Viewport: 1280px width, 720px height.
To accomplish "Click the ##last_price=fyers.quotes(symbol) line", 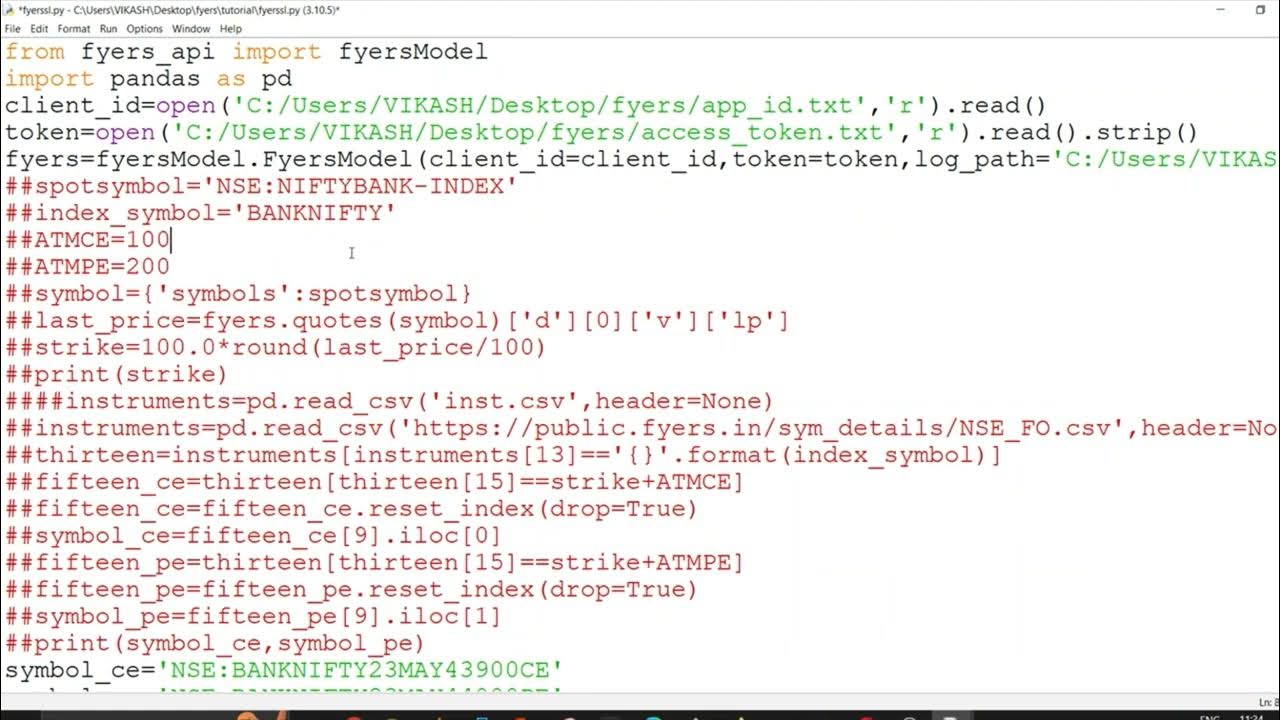I will [x=397, y=321].
